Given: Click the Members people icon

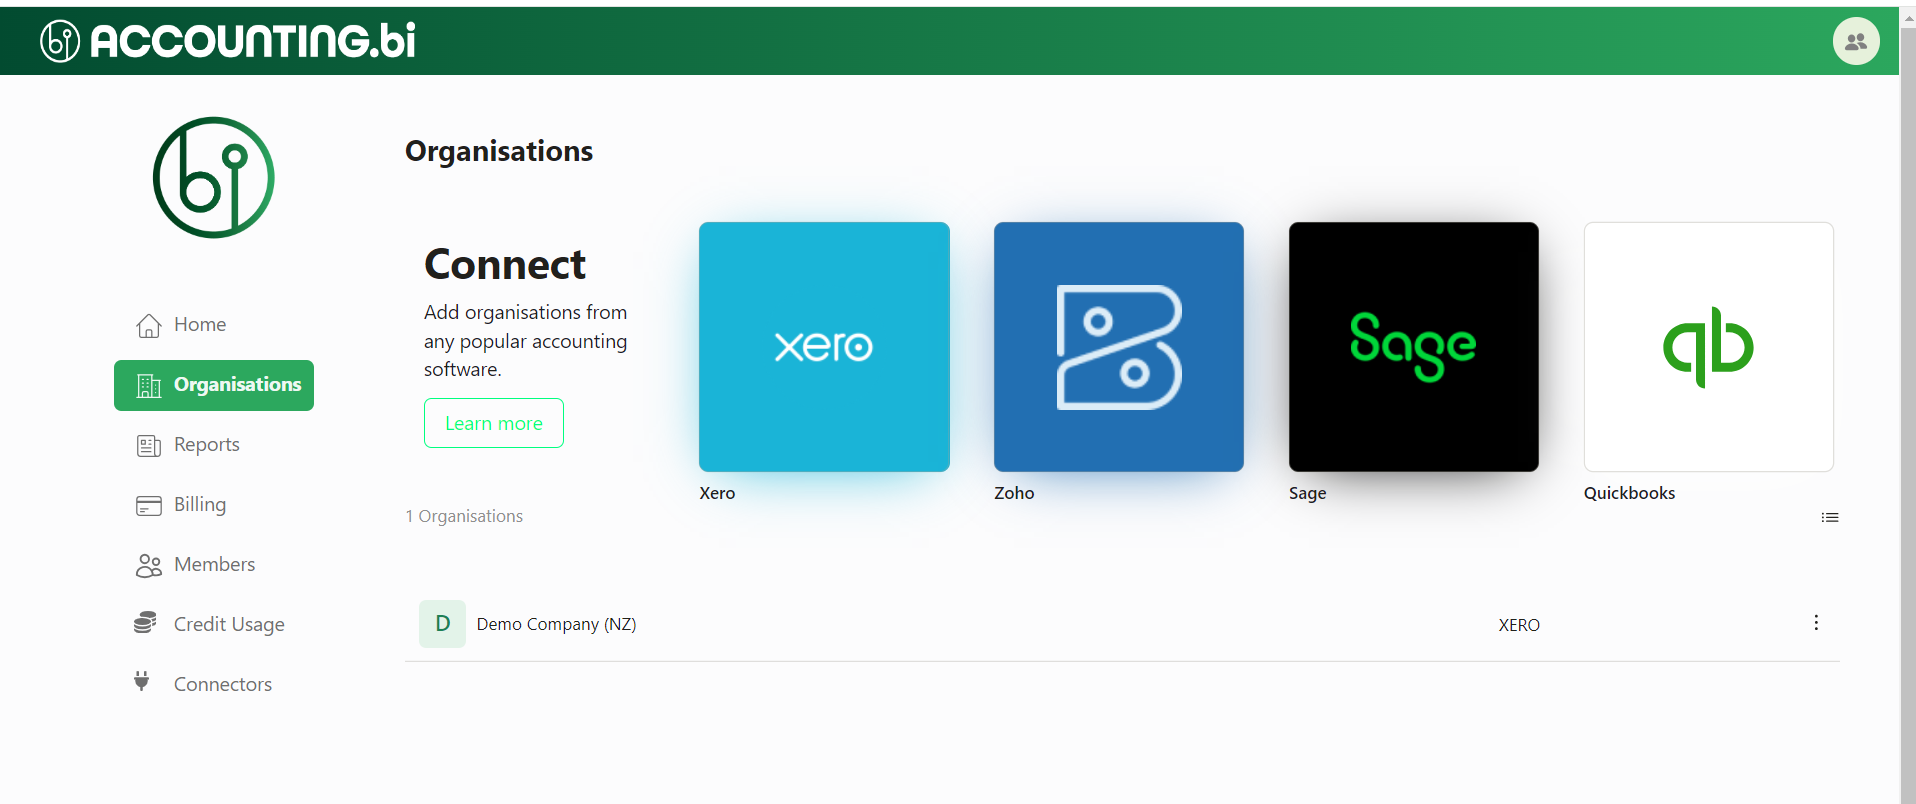Looking at the screenshot, I should click(x=148, y=565).
